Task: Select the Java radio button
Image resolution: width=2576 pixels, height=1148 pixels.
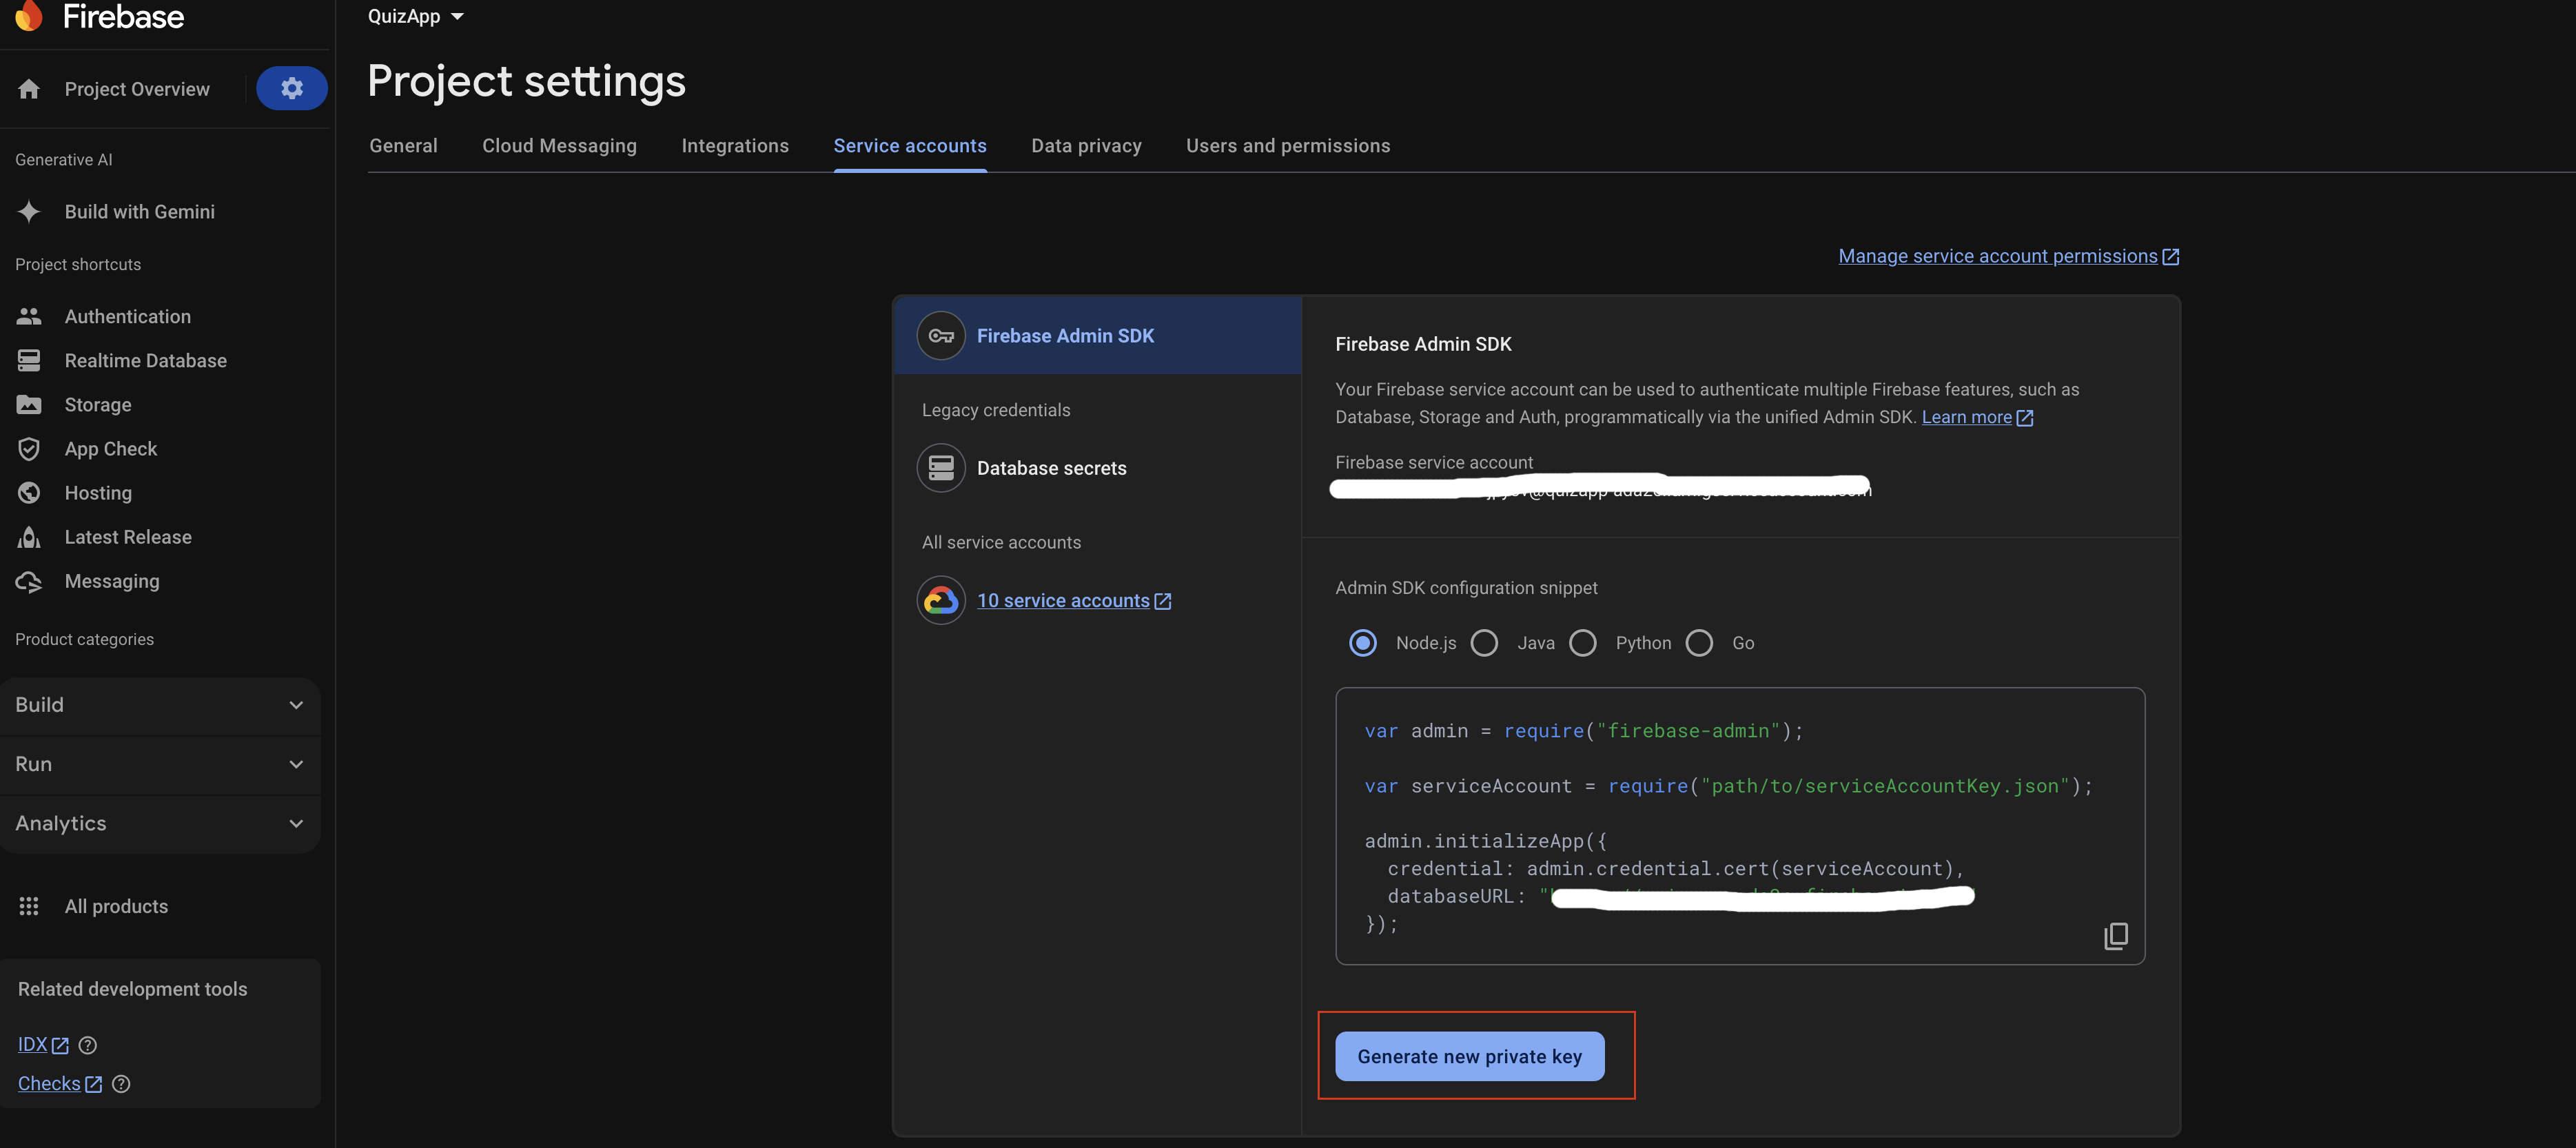Action: [1484, 643]
